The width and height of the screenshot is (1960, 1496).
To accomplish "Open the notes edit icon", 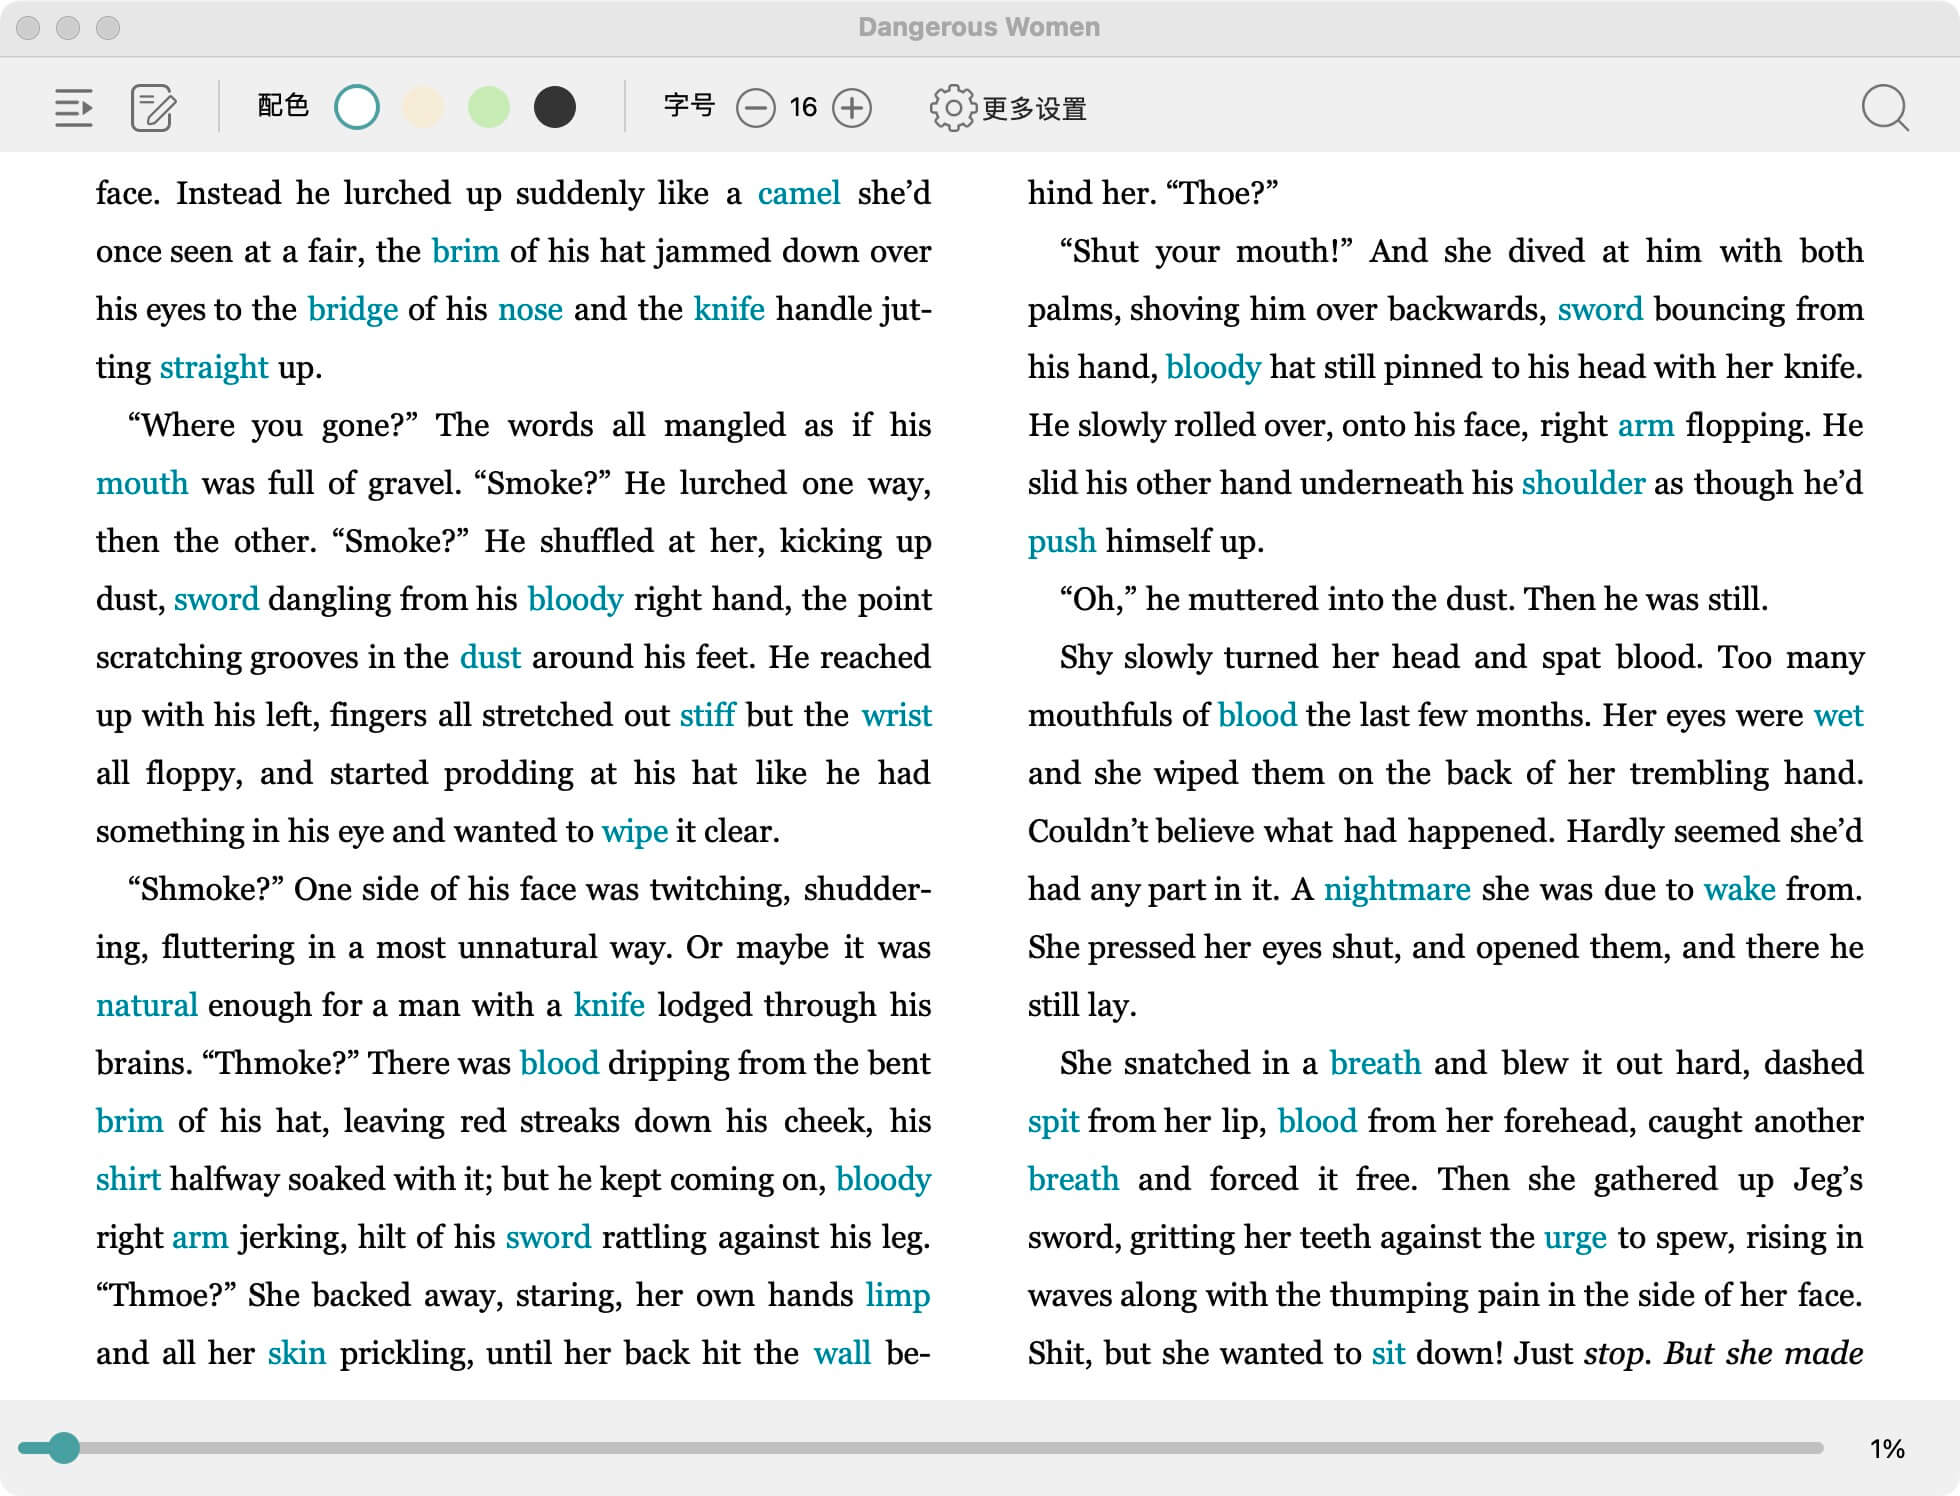I will [153, 108].
